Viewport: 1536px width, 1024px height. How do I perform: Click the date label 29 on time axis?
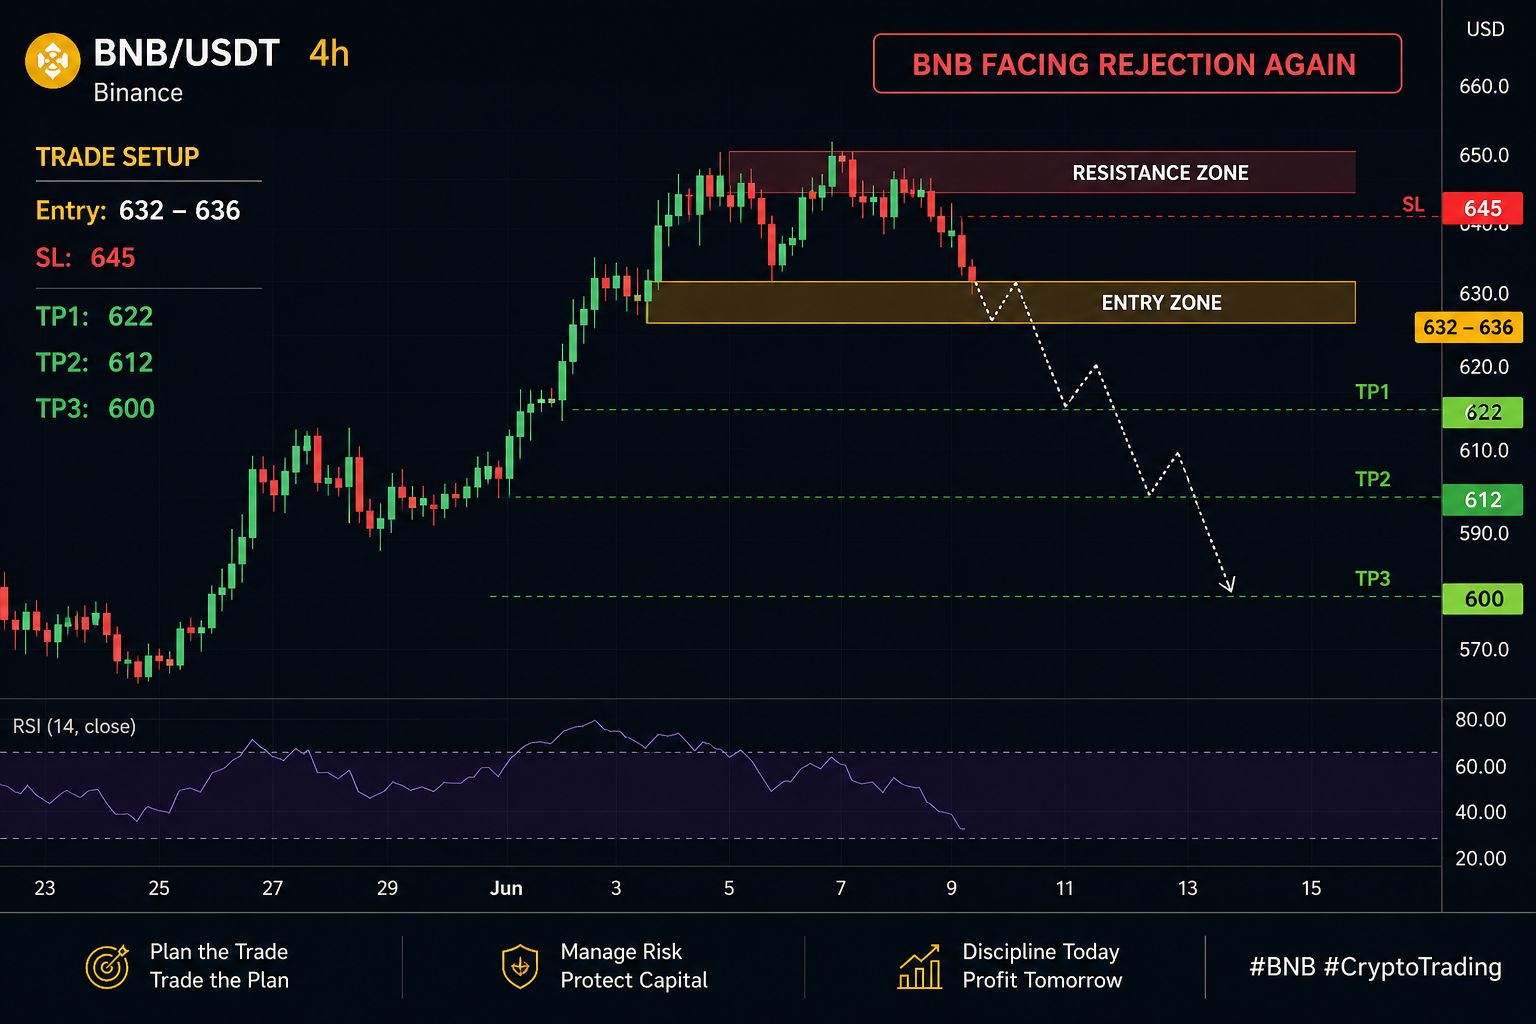click(387, 888)
